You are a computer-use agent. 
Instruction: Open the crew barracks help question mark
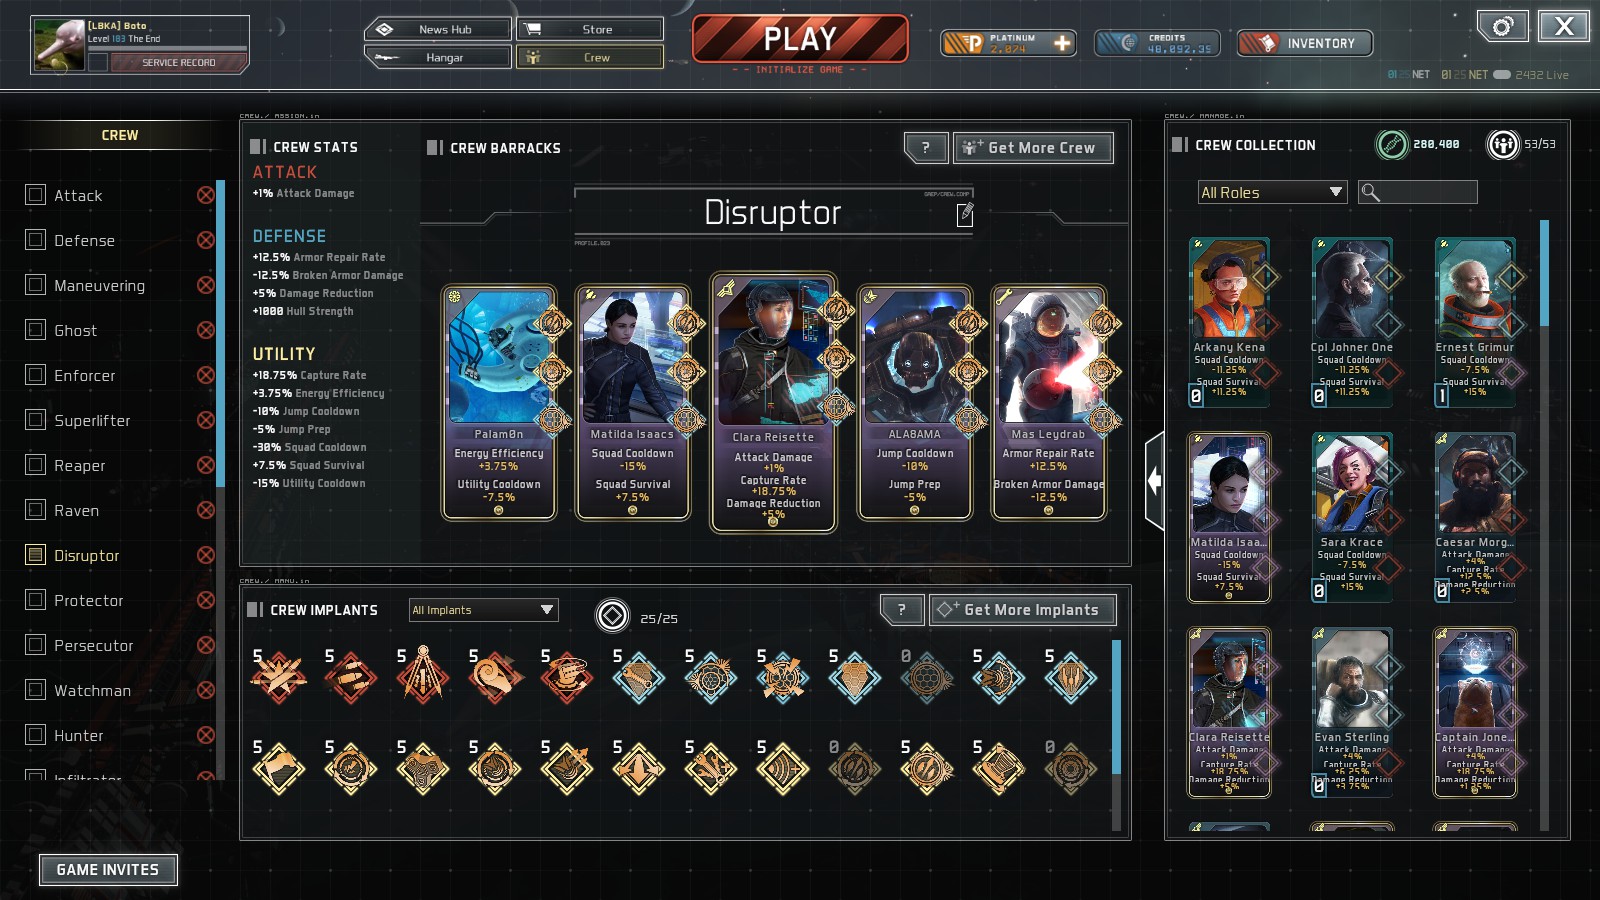[x=926, y=148]
